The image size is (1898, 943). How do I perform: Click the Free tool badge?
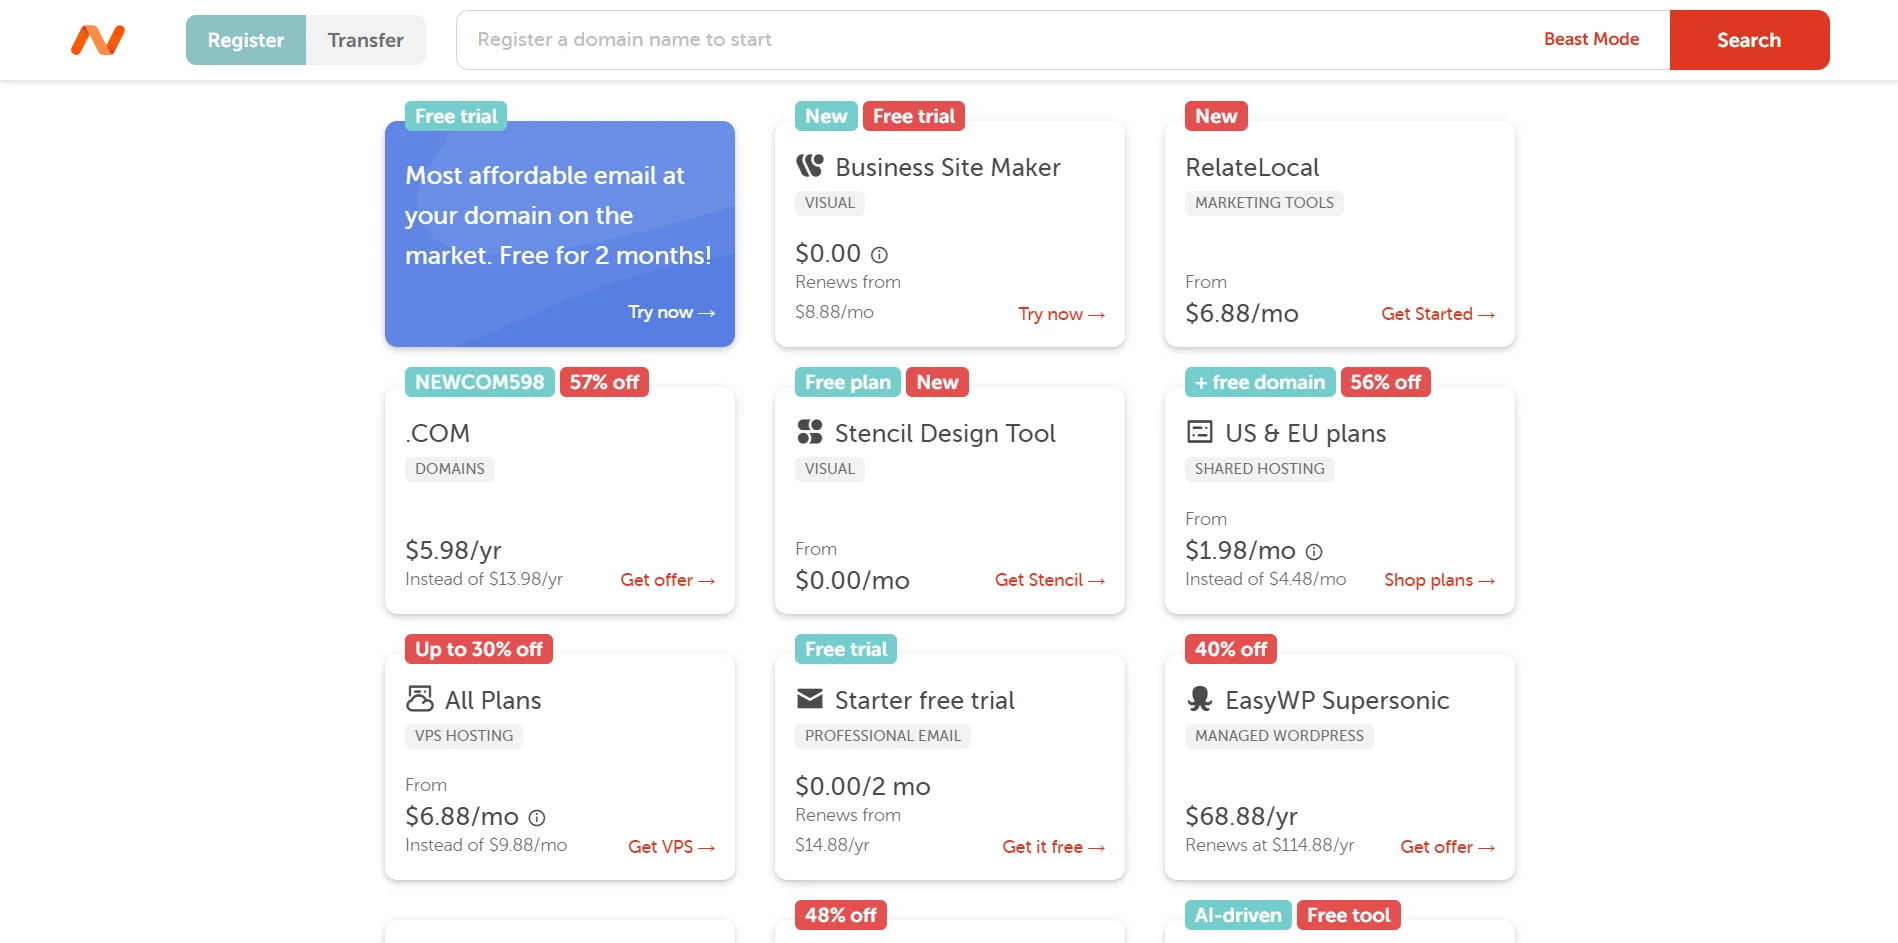tap(1348, 915)
